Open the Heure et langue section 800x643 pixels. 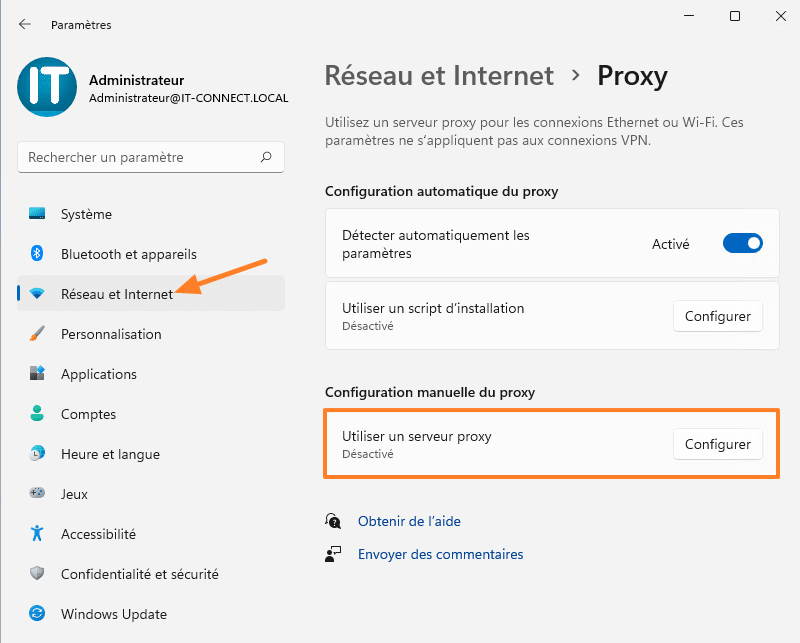coord(110,454)
